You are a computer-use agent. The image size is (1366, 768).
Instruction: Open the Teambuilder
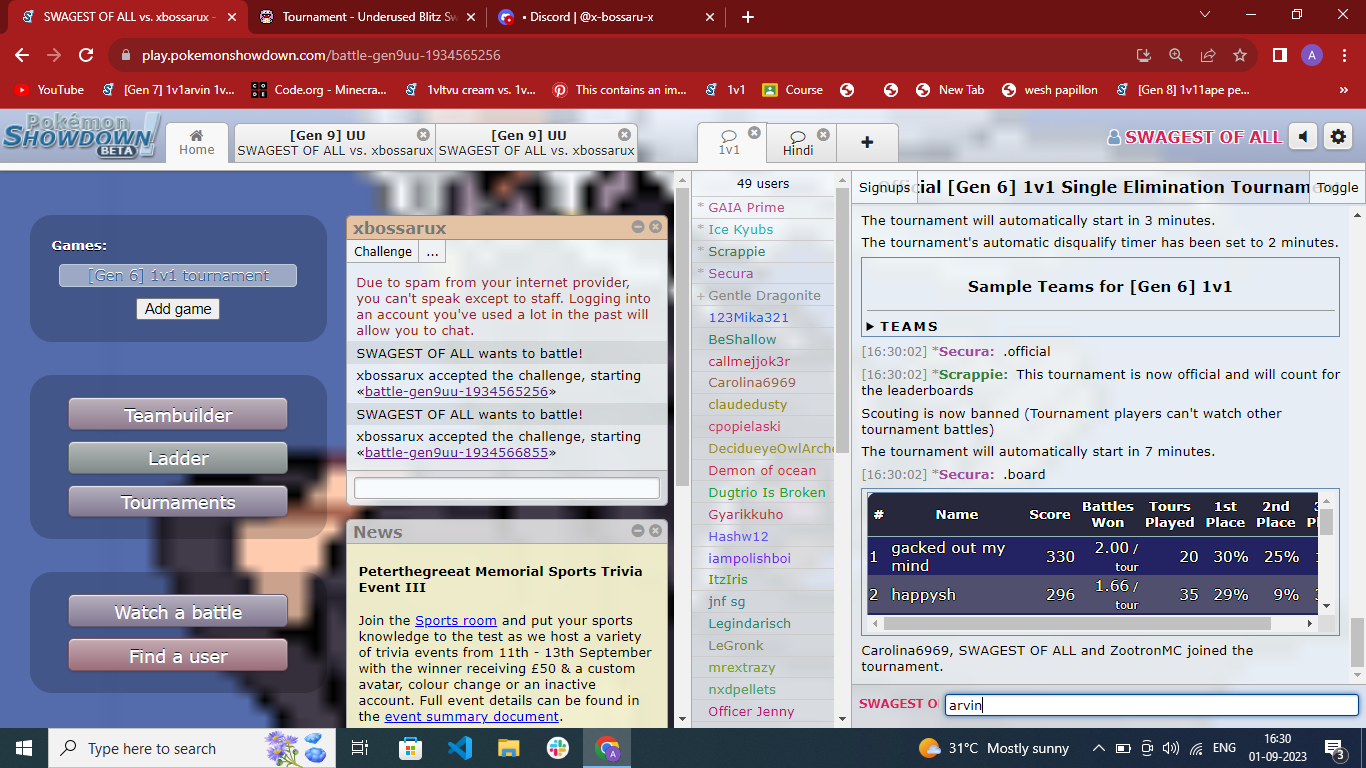(178, 415)
